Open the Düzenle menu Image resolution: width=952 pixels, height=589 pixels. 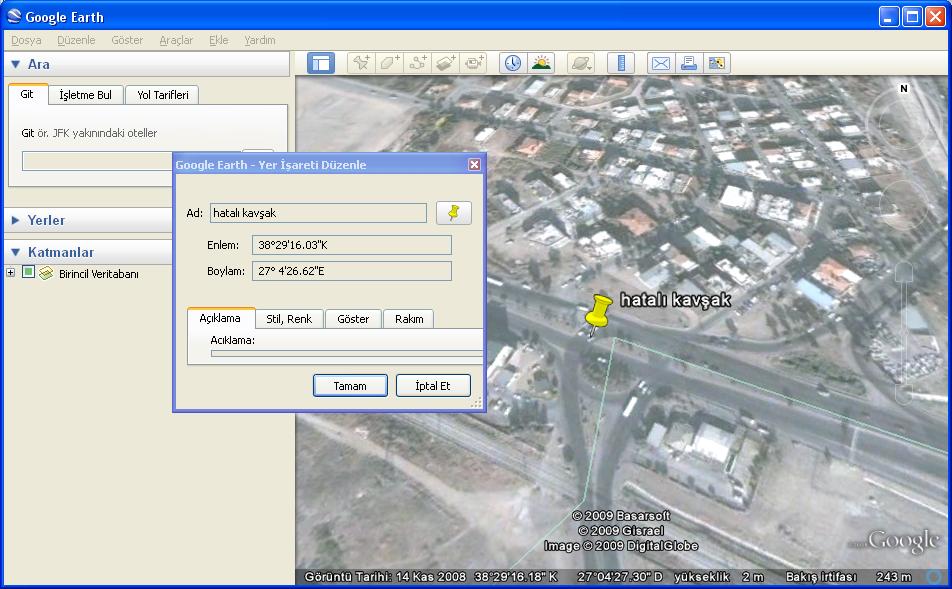pos(76,40)
